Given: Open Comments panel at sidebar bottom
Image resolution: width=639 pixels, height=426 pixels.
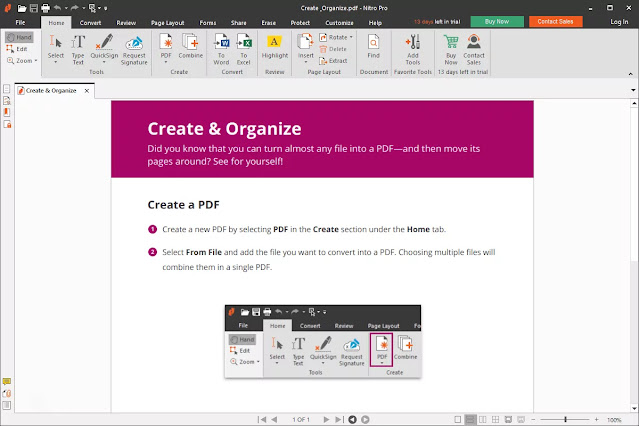Looking at the screenshot, I should tap(7, 382).
